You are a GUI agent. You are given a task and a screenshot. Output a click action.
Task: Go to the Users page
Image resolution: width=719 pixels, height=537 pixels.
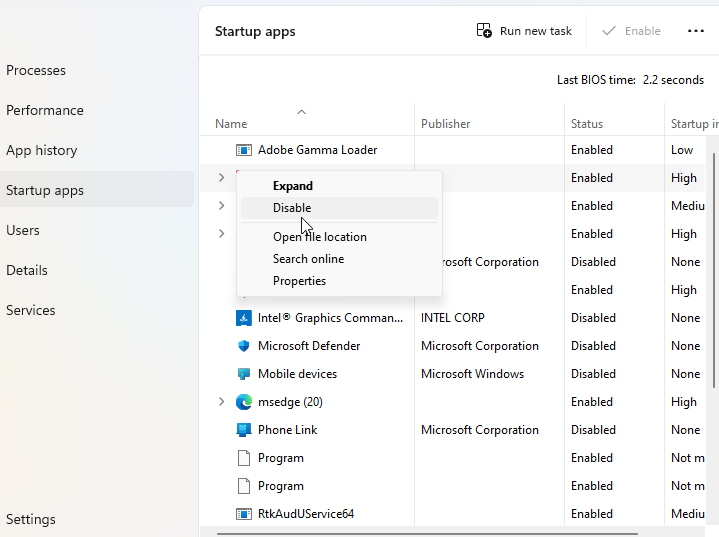pyautogui.click(x=23, y=230)
